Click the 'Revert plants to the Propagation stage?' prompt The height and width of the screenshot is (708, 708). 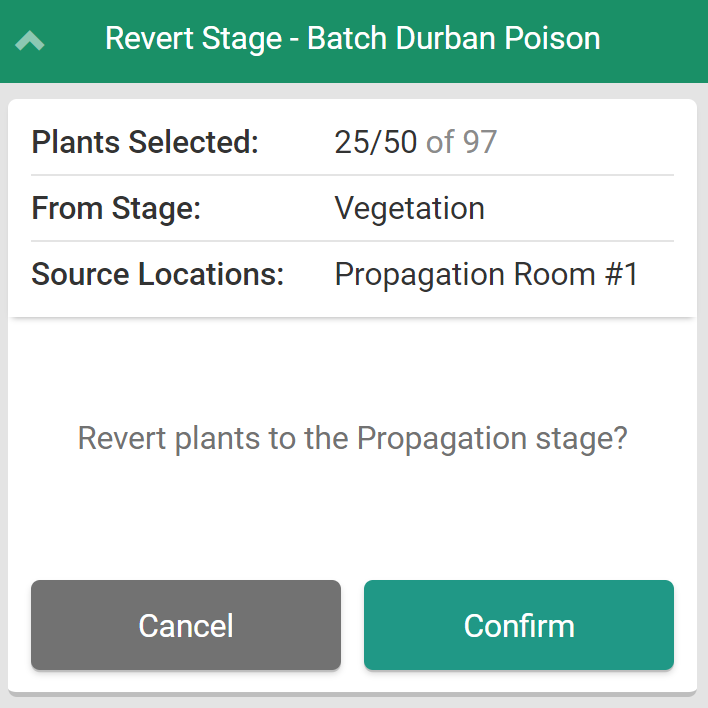click(352, 438)
